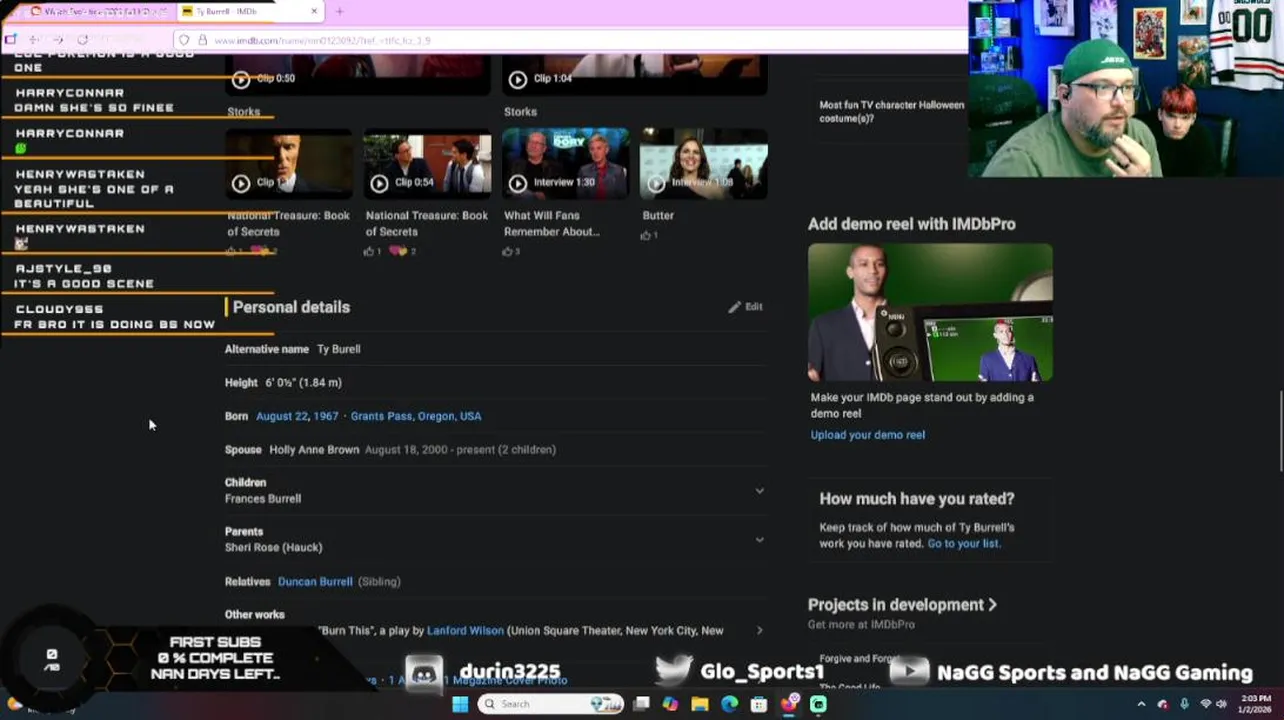Open Microsoft Store from the taskbar
This screenshot has width=1284, height=720.
click(x=759, y=704)
